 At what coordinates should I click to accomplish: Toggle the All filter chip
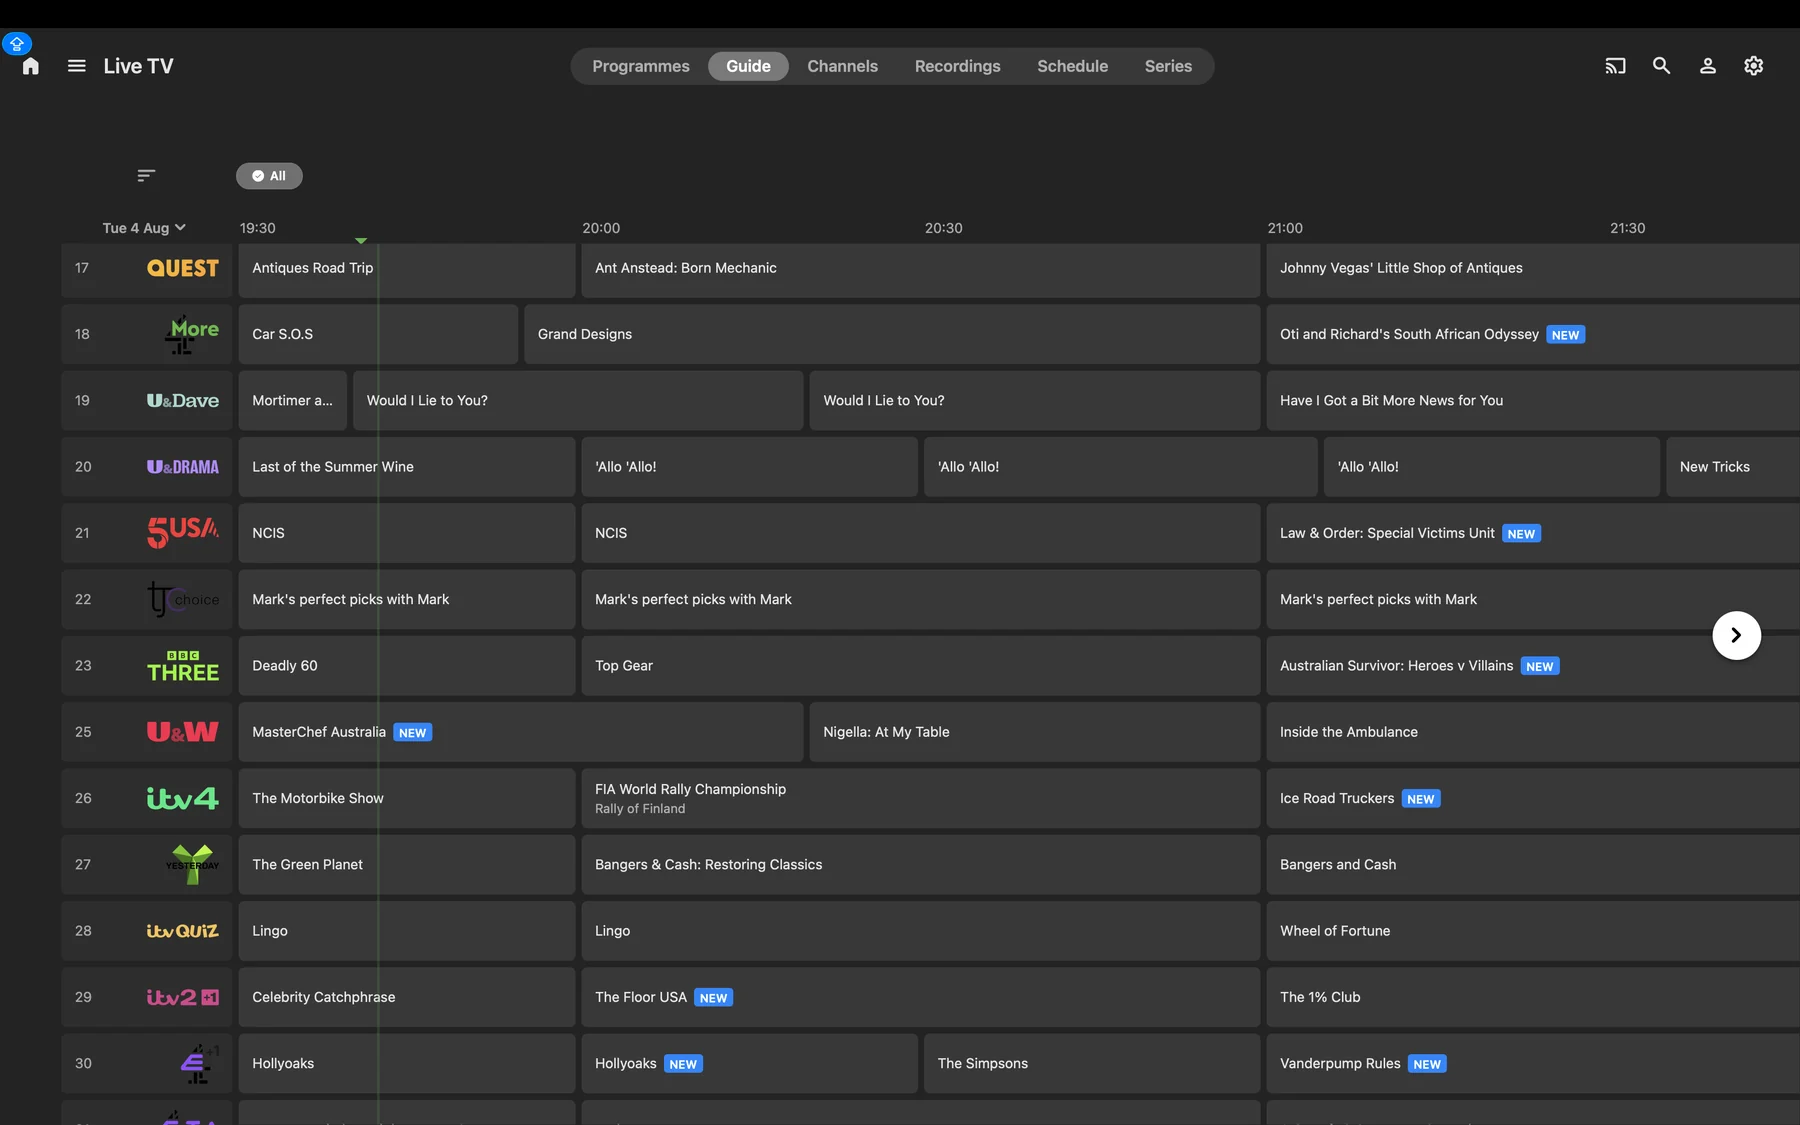[269, 176]
